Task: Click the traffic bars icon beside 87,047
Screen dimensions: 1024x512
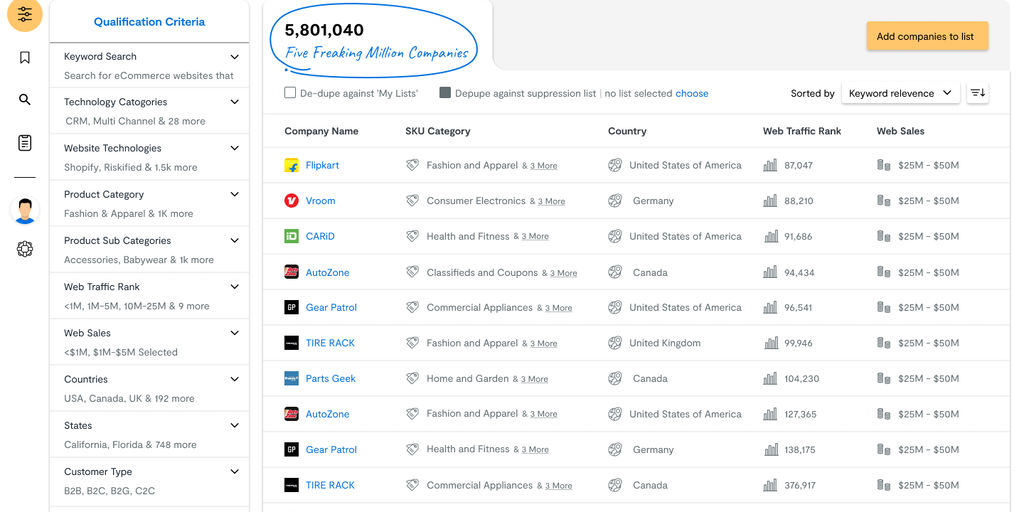Action: [x=770, y=165]
